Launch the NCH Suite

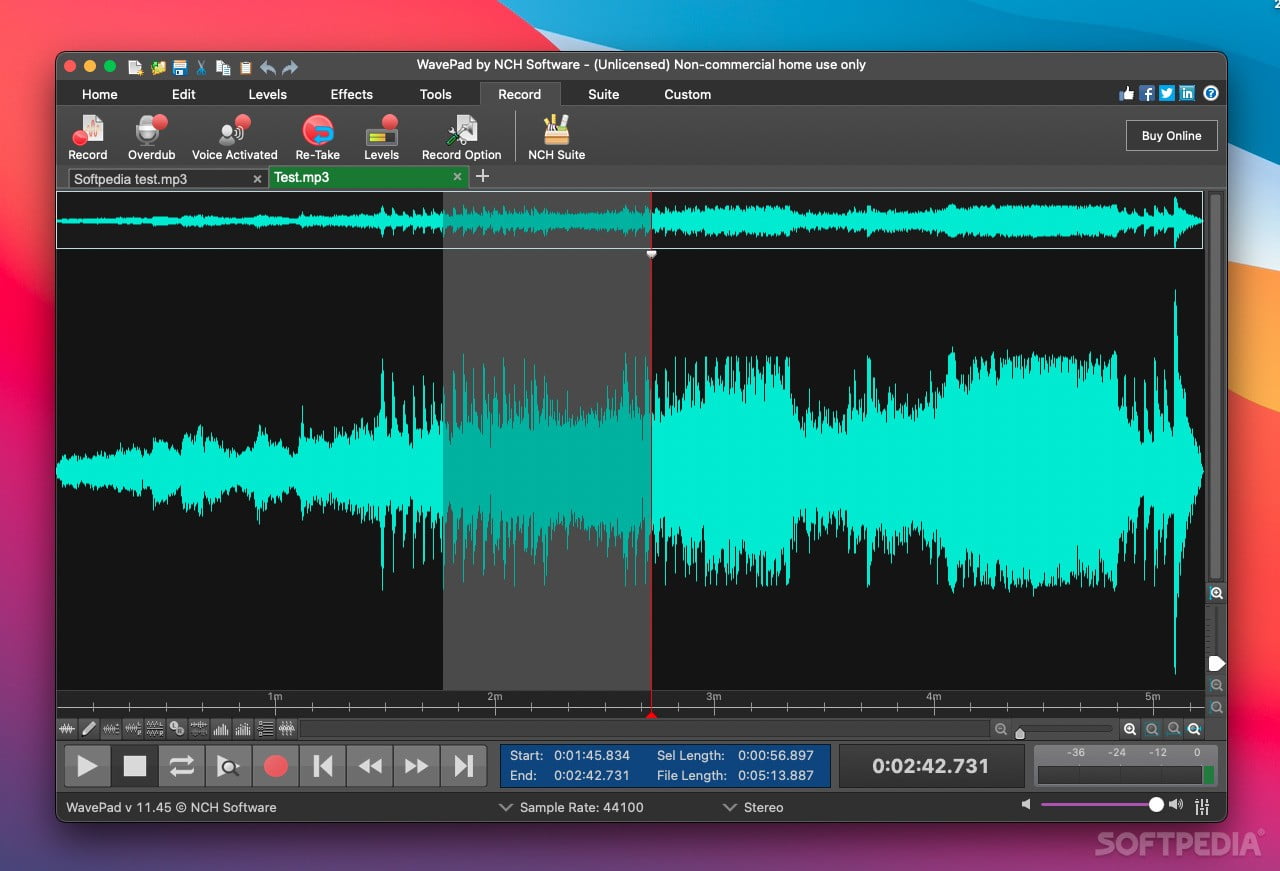[556, 137]
